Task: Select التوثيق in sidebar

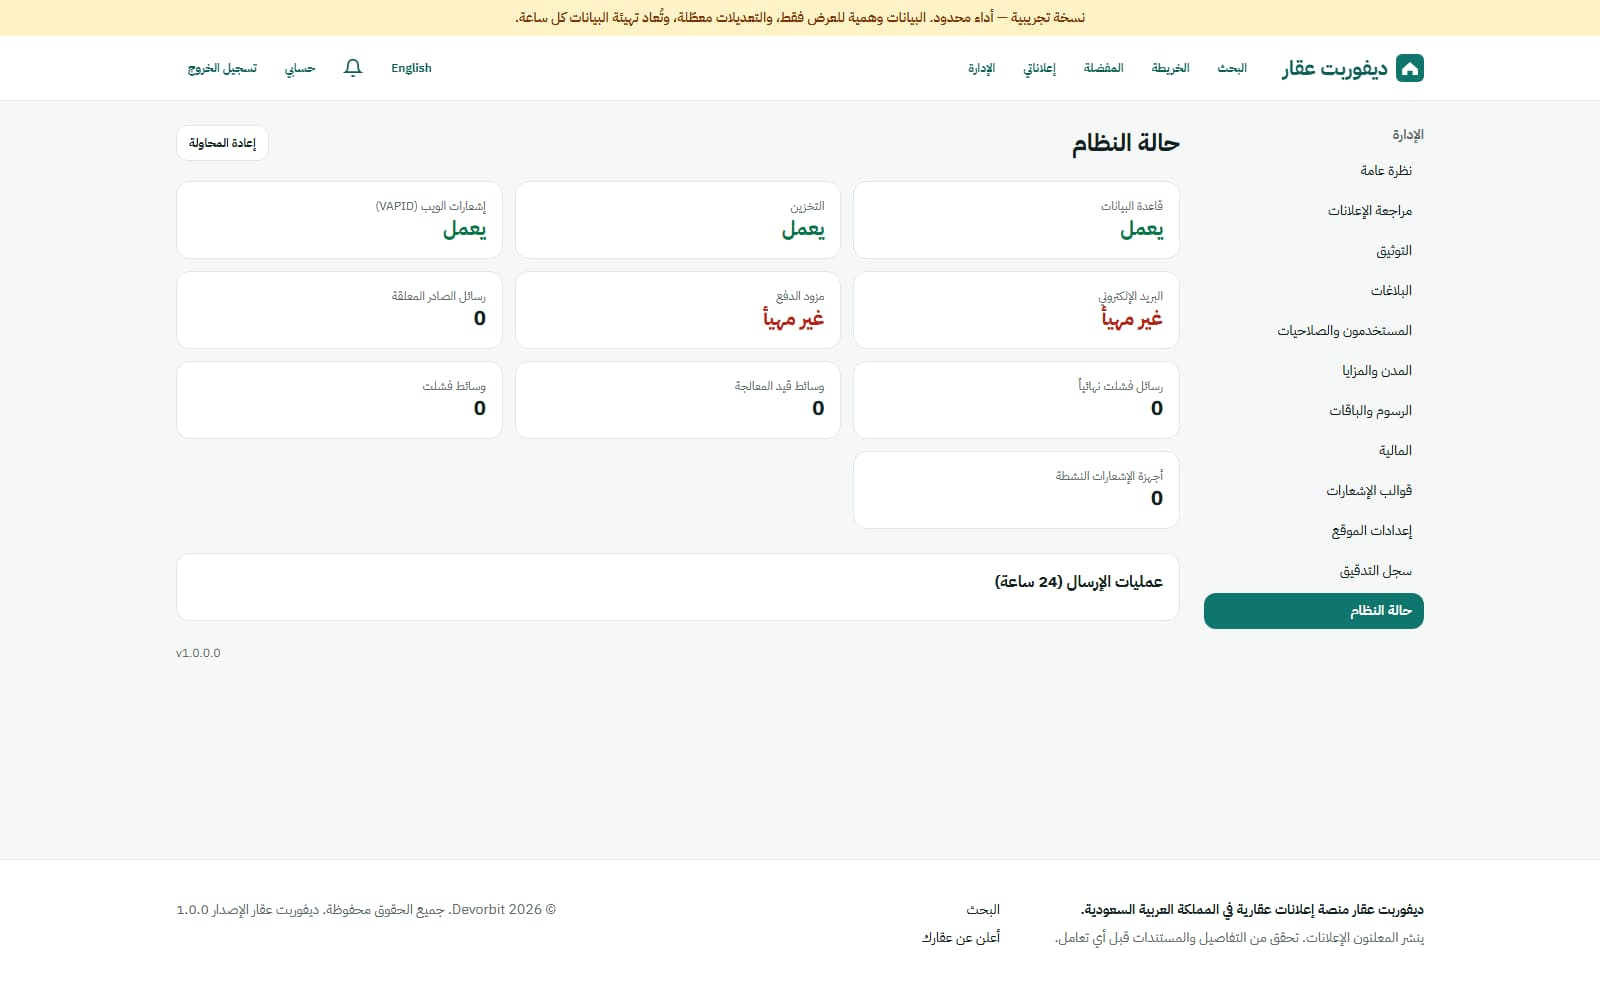Action: coord(1314,251)
